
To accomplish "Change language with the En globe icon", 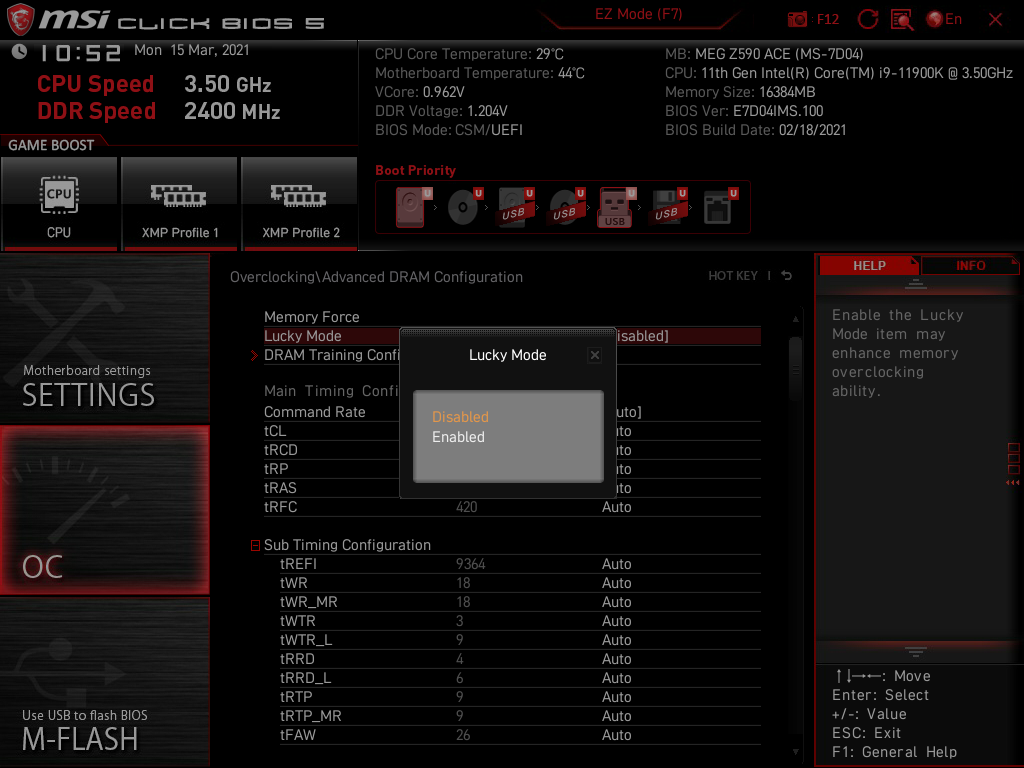I will (944, 19).
